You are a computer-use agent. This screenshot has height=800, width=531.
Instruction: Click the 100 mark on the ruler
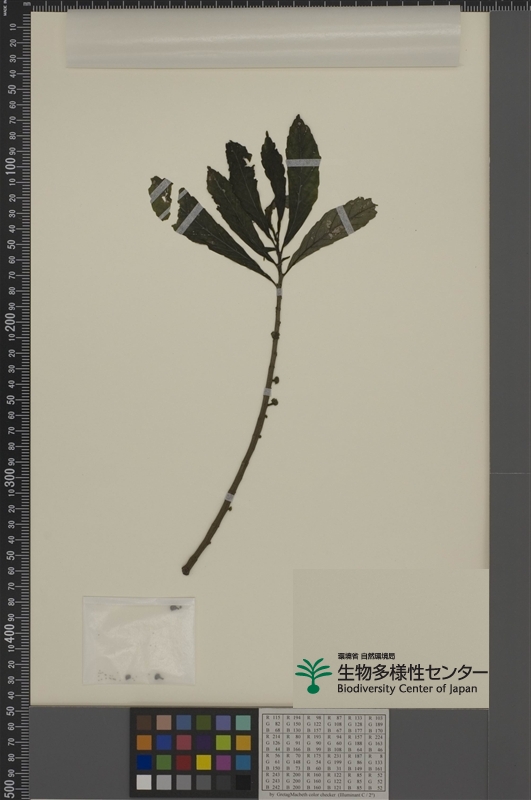(x=10, y=166)
